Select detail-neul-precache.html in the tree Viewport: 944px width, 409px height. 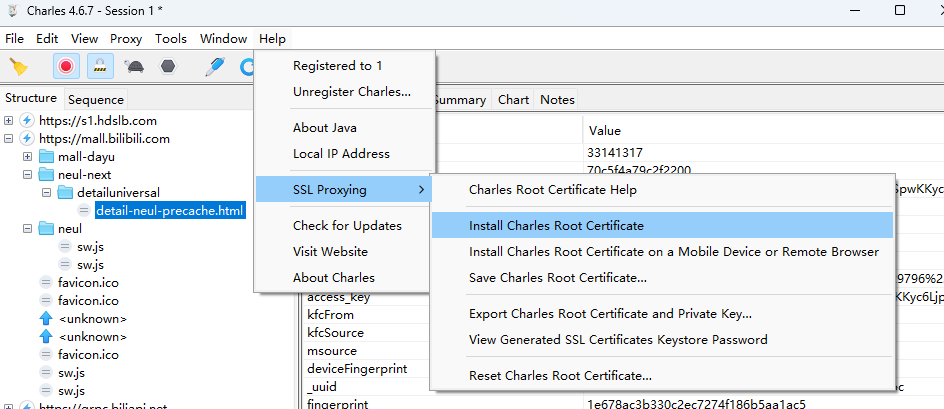tap(170, 211)
